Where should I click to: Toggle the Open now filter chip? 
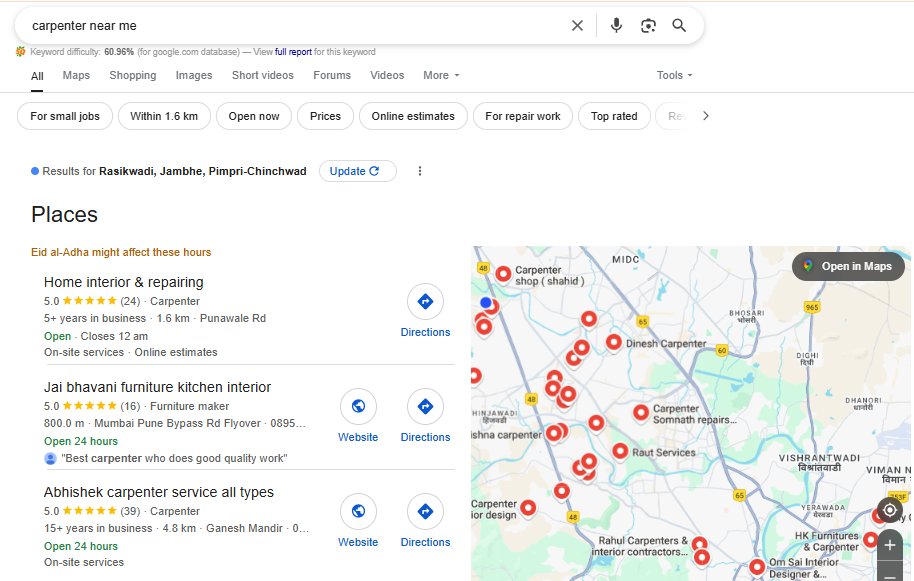254,116
